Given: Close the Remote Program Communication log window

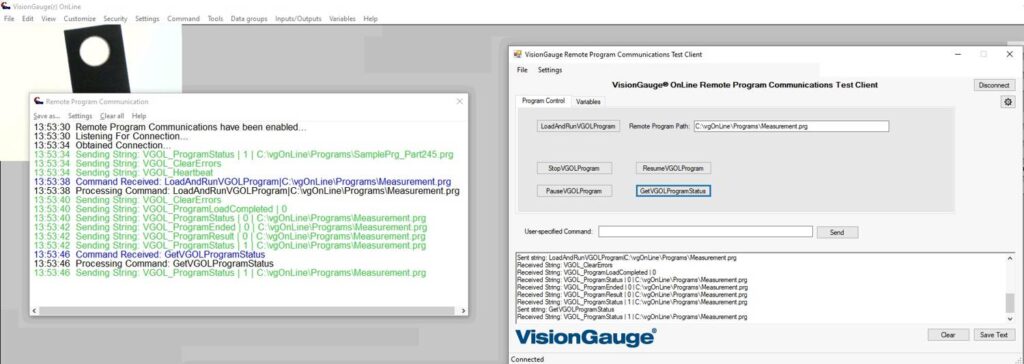Looking at the screenshot, I should pos(460,101).
